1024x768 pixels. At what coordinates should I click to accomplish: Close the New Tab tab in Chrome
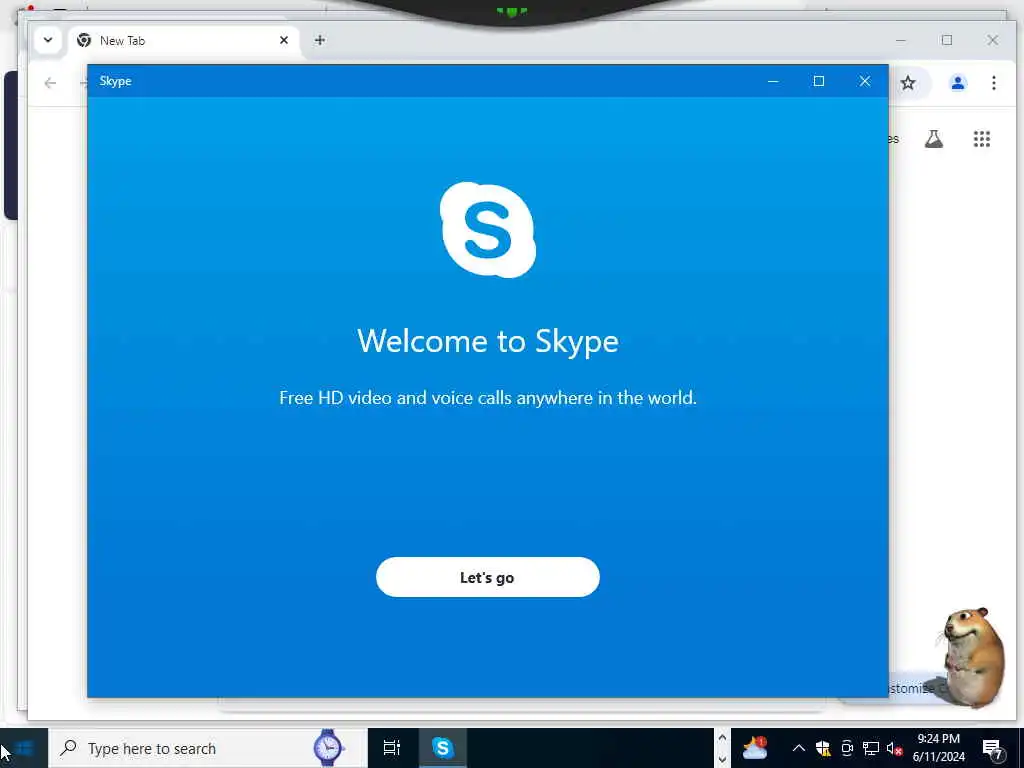[x=284, y=40]
